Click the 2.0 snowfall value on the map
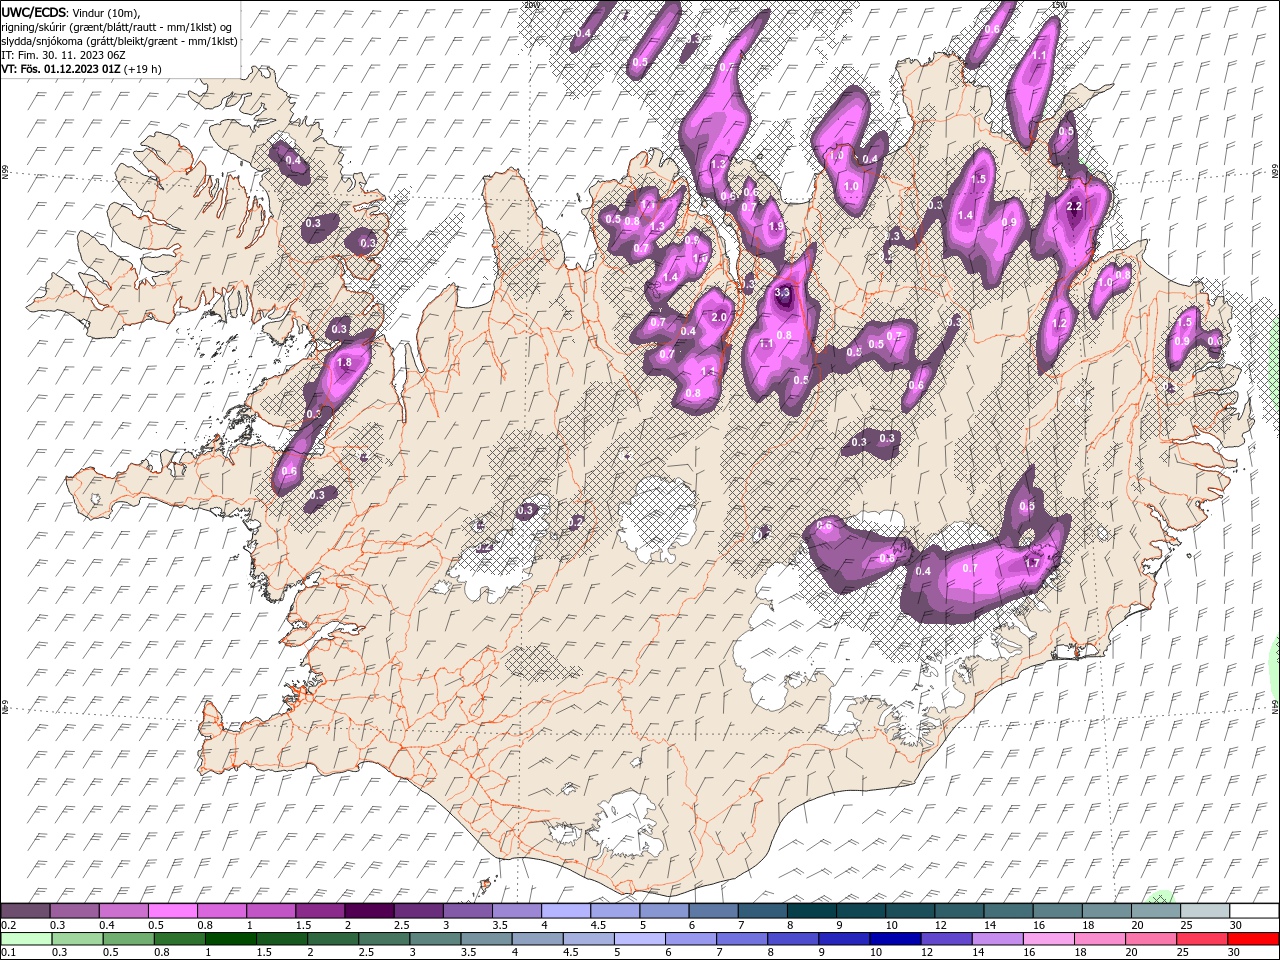 pos(719,317)
